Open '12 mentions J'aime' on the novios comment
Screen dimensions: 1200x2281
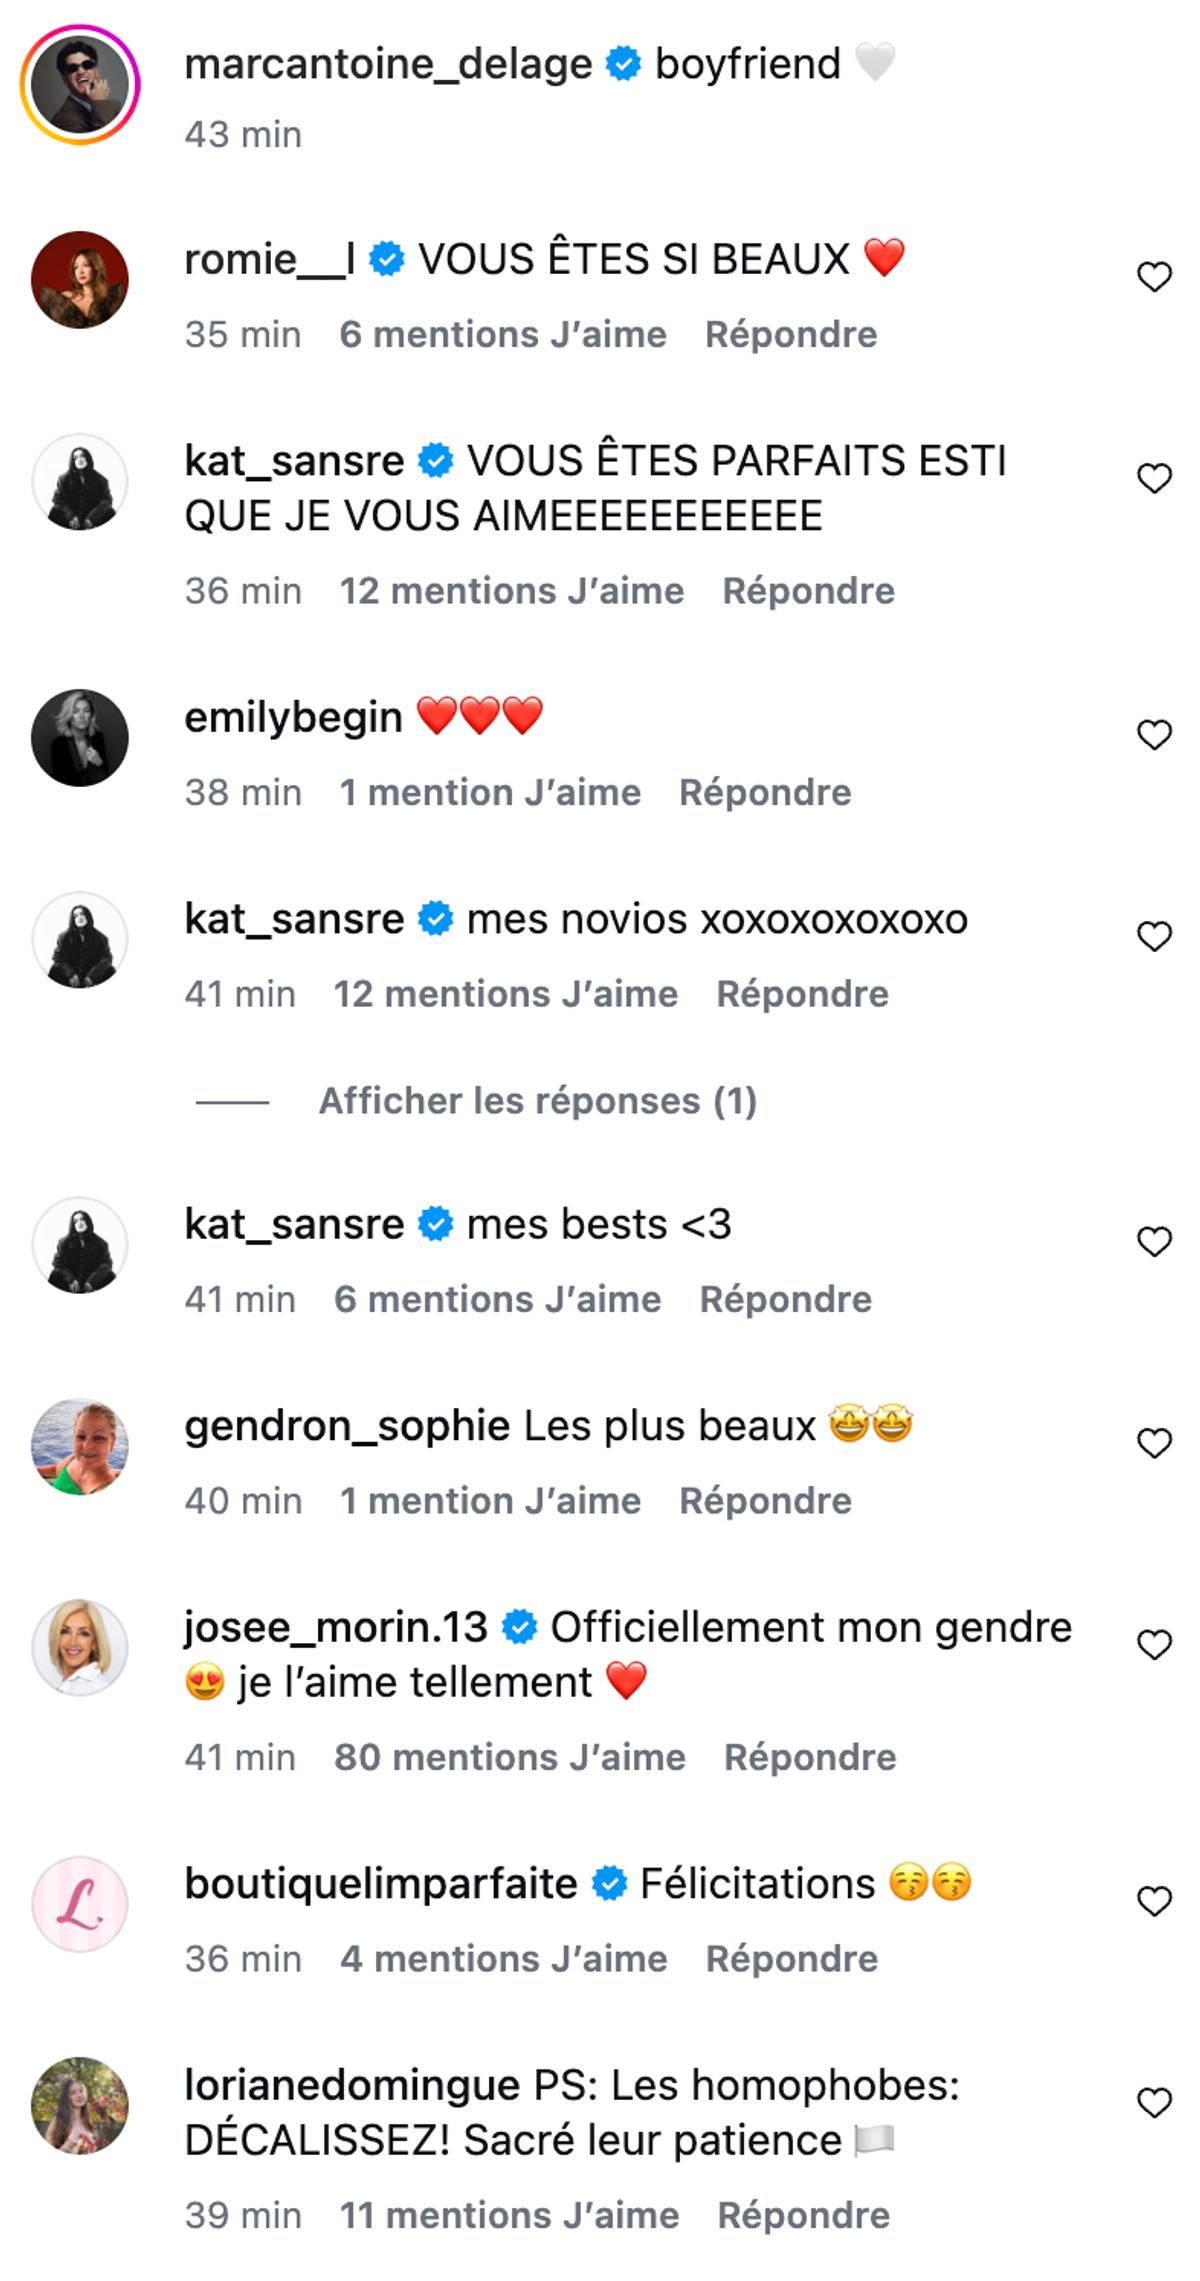click(506, 993)
